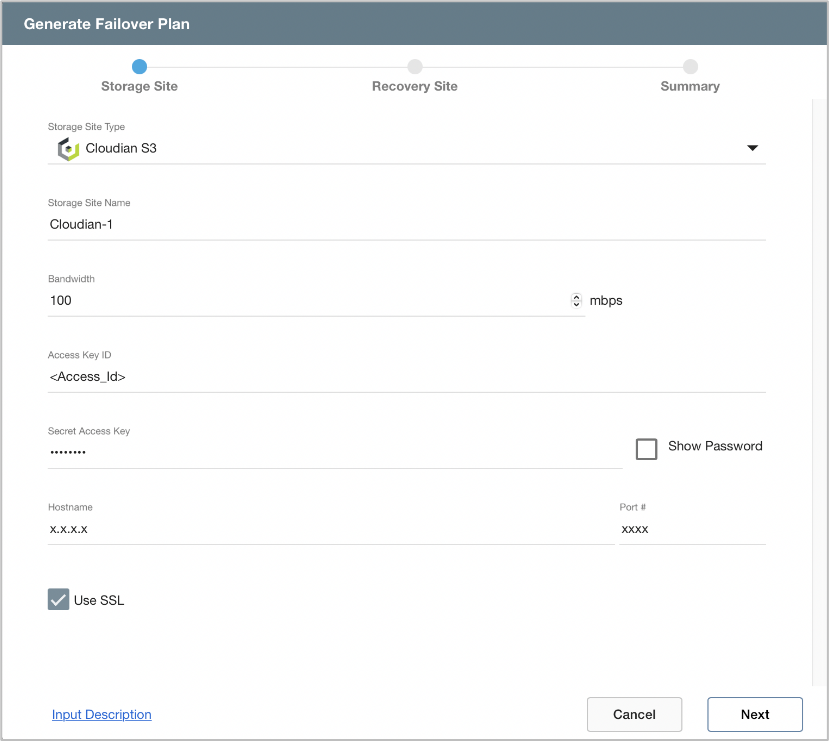Click into the Bandwidth value field
Viewport: 829px width, 741px height.
coord(305,301)
